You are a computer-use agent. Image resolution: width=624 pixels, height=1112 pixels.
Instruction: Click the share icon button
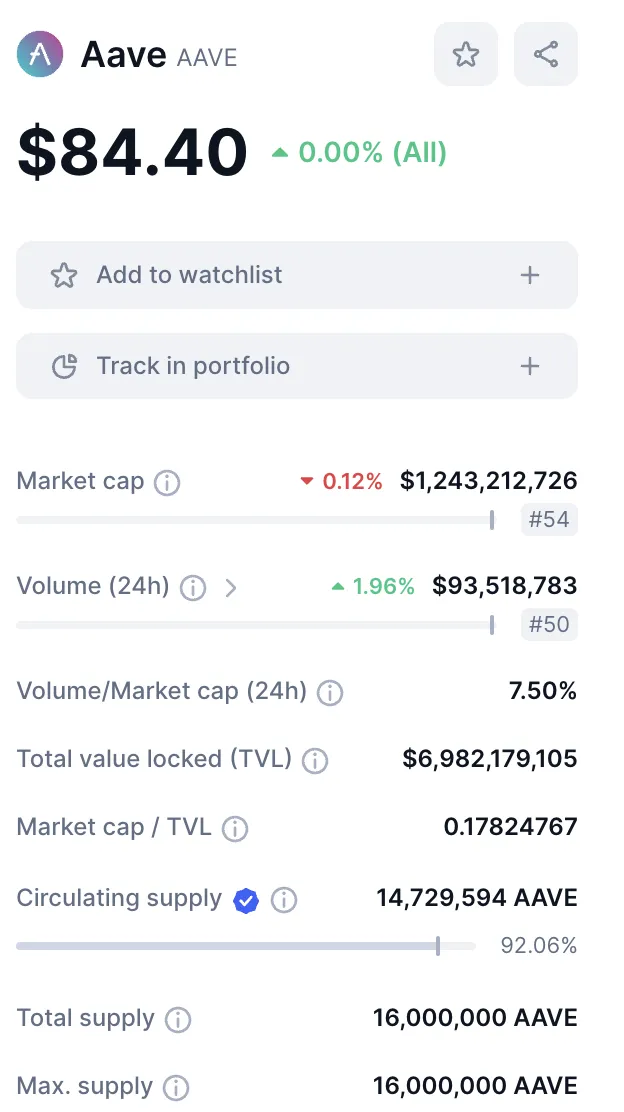pos(545,54)
